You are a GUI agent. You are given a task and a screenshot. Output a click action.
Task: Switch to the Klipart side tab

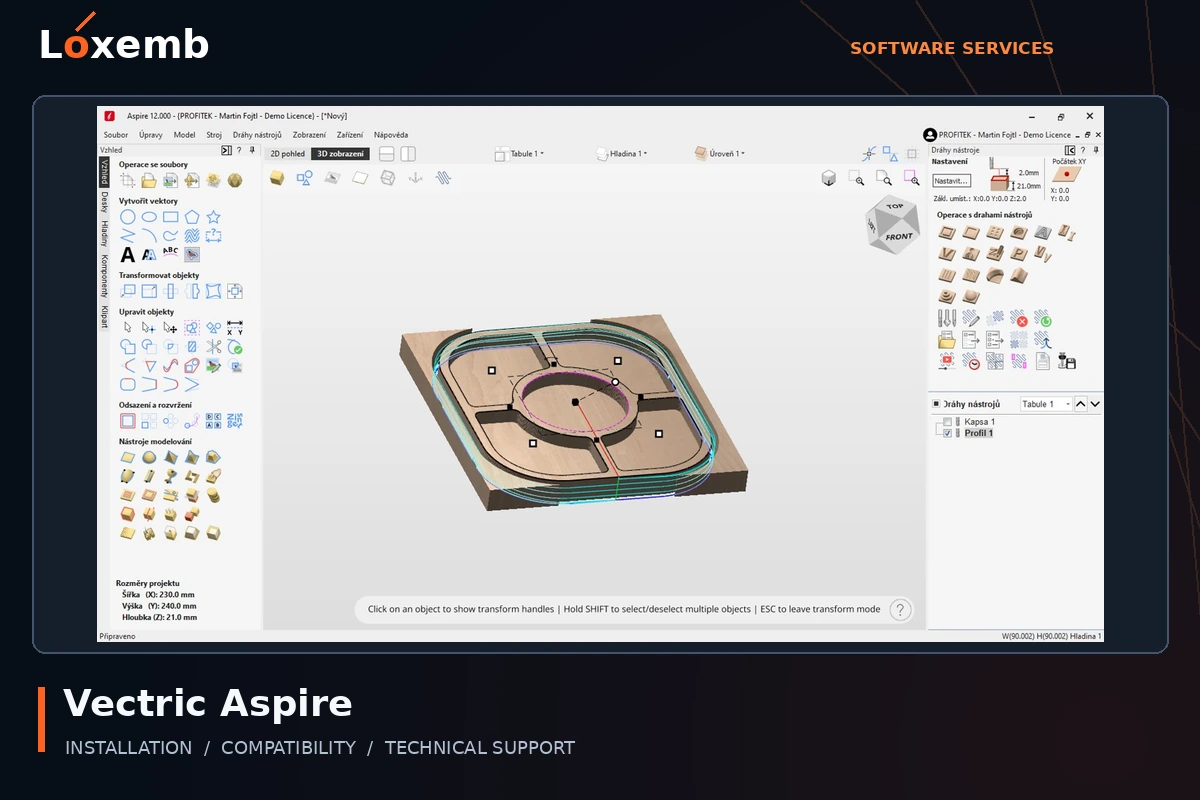coord(104,317)
